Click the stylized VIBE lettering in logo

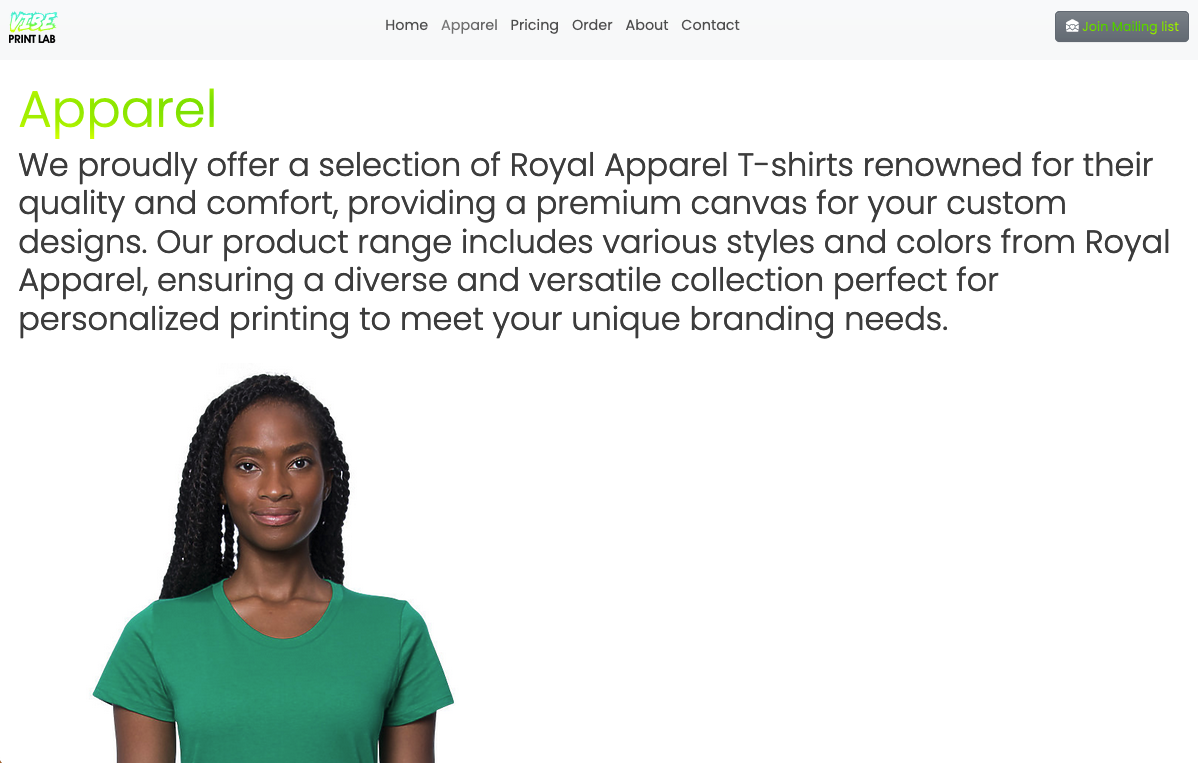tap(33, 21)
